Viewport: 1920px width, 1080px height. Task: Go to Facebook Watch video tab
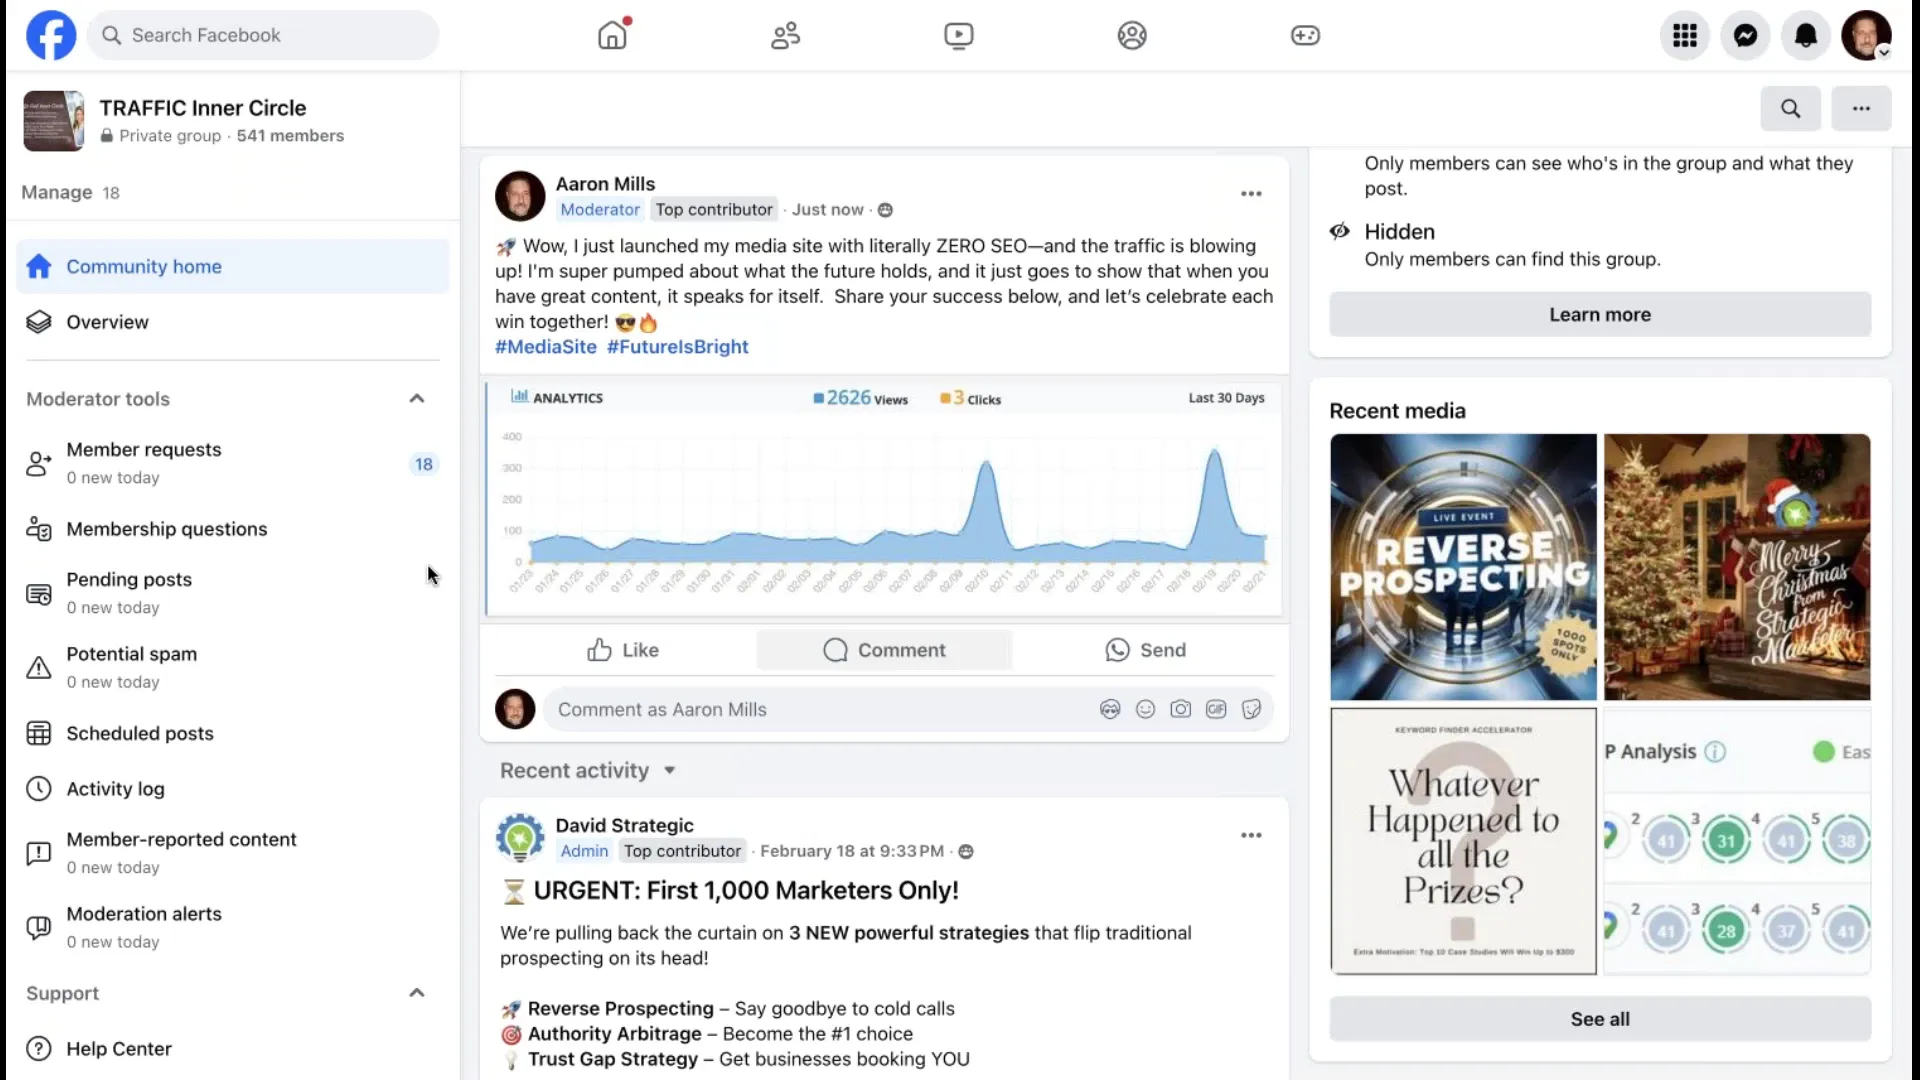[958, 36]
